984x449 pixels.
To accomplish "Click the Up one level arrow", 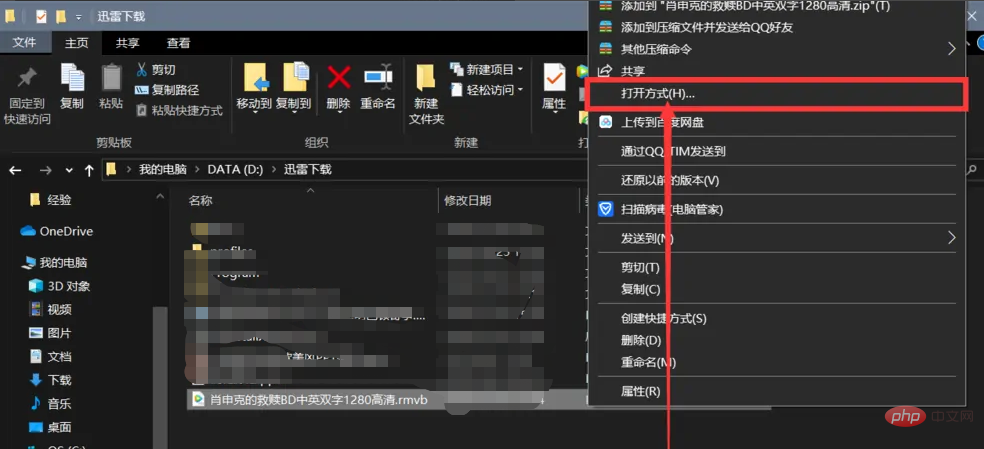I will [89, 170].
